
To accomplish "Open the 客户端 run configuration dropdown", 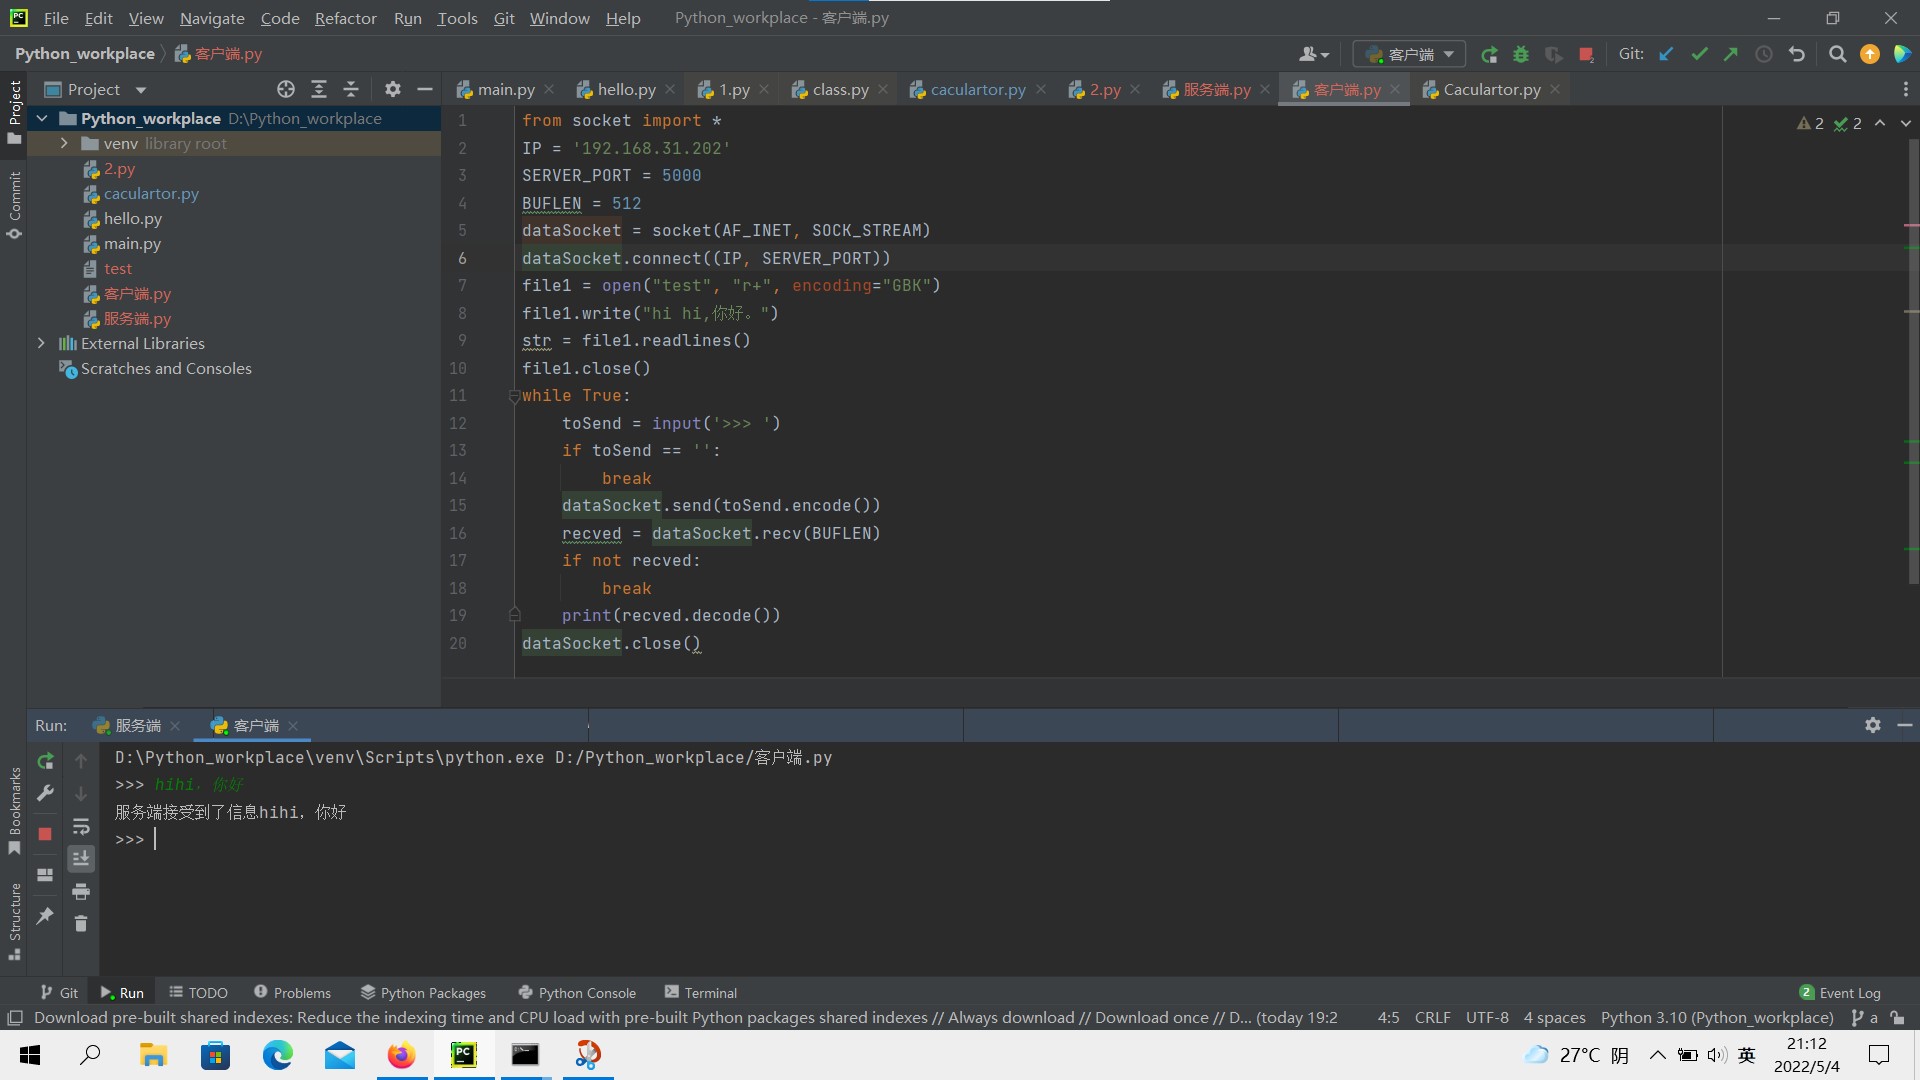I will click(x=1409, y=54).
